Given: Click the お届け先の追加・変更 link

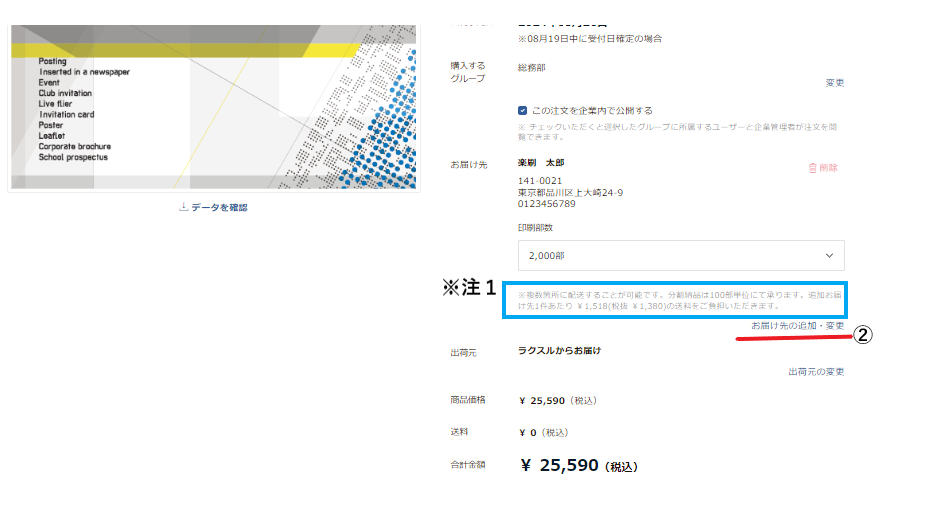Looking at the screenshot, I should tap(797, 326).
